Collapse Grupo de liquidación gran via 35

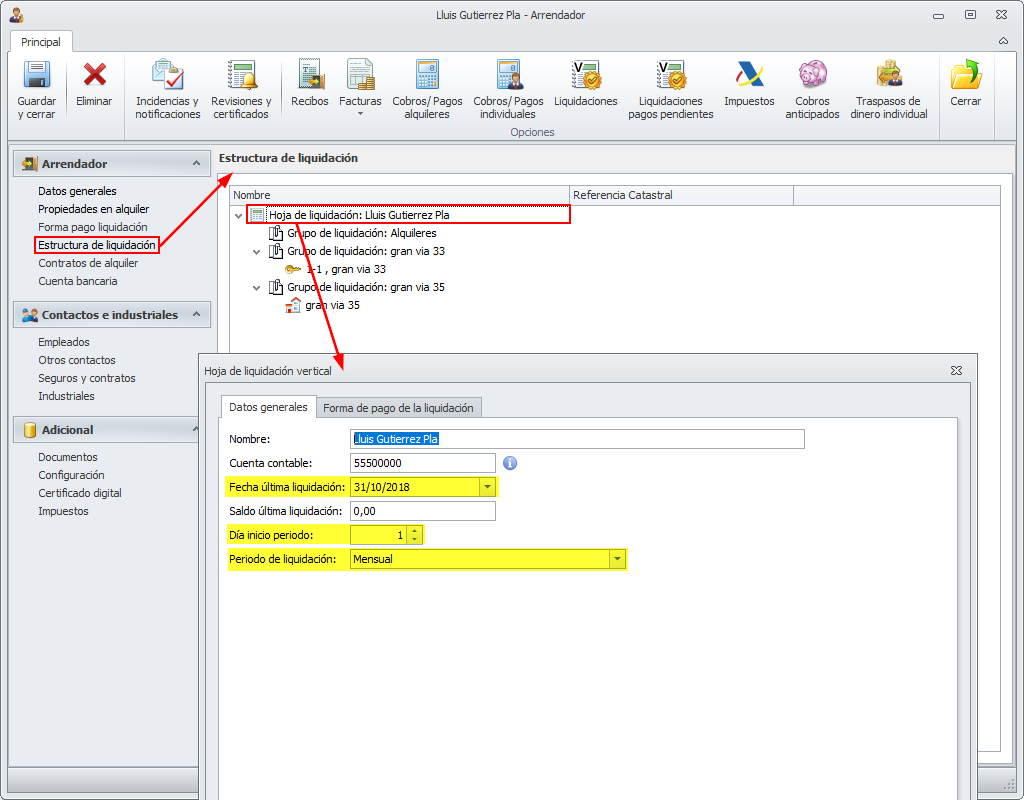(x=257, y=287)
